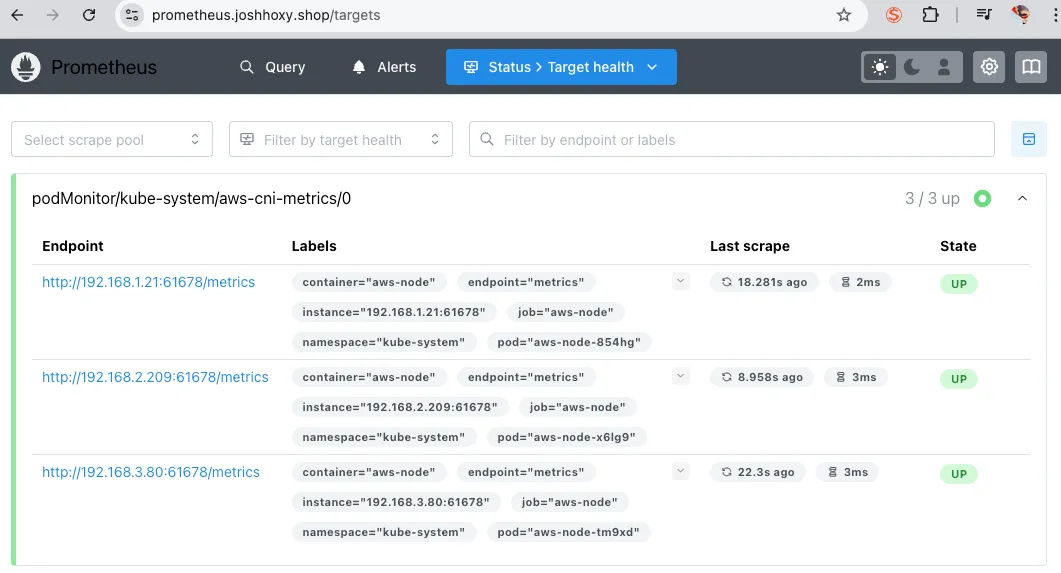Select browser-preferred theme user icon
1061x573 pixels.
944,67
